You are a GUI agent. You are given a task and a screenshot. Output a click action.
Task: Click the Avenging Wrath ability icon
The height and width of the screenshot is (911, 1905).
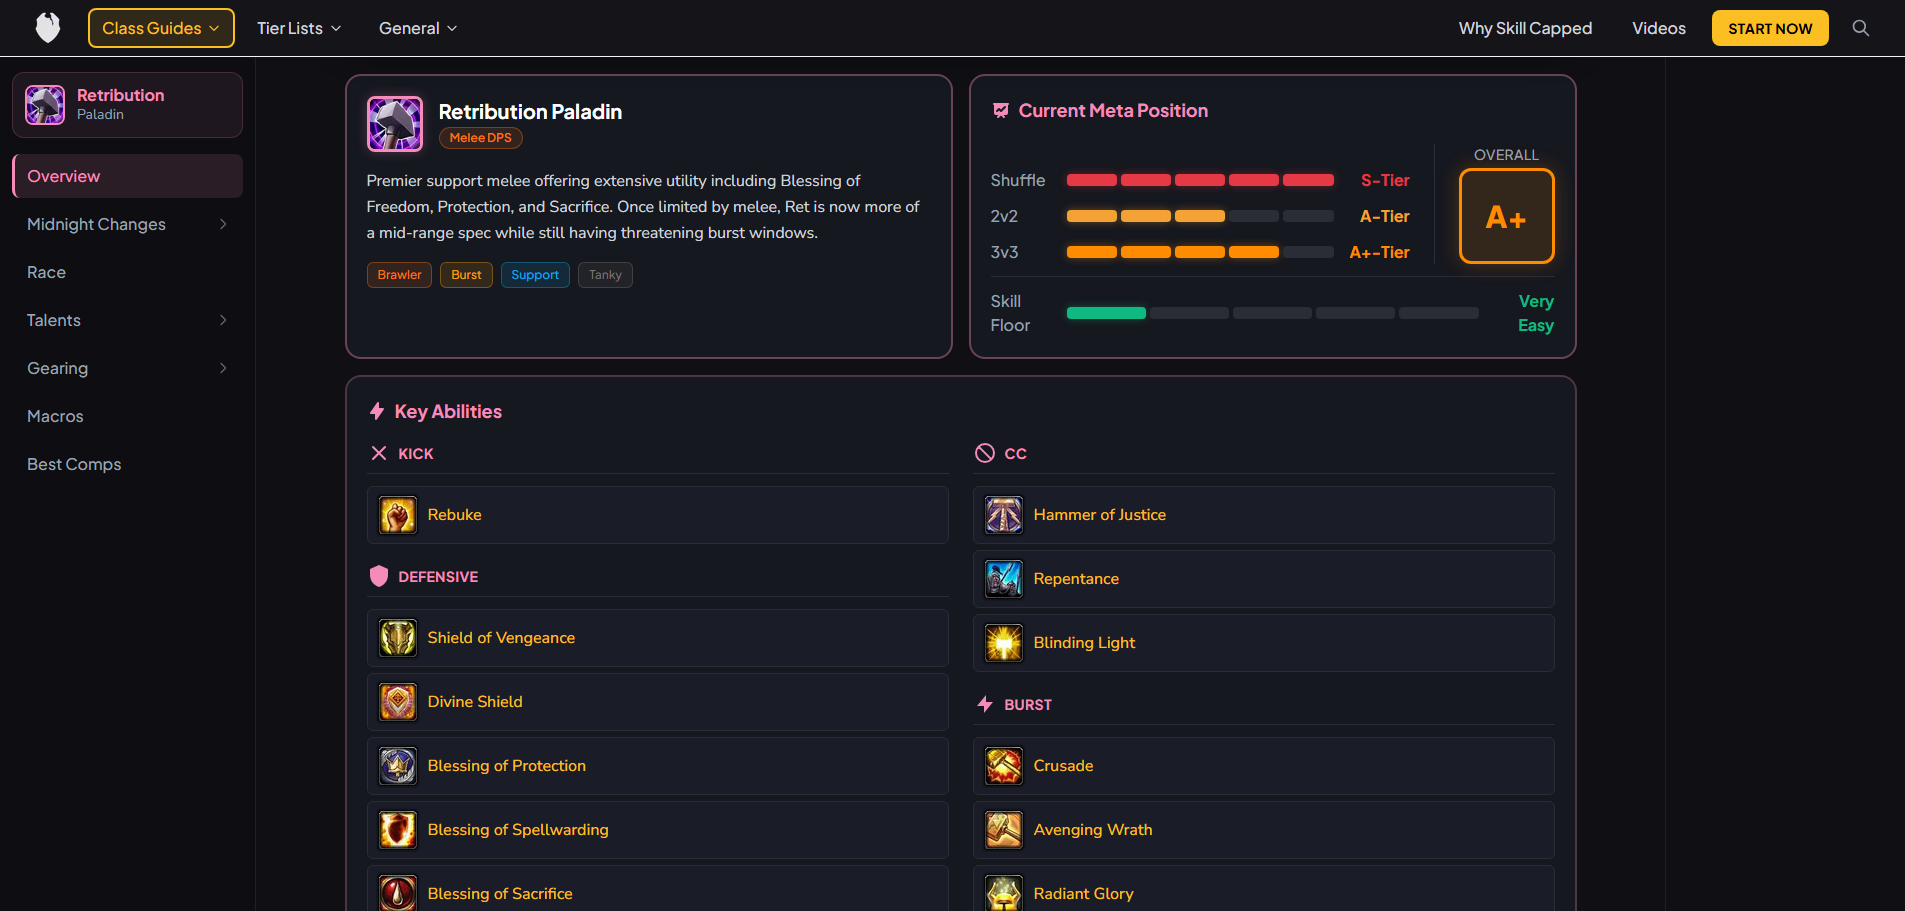(x=1003, y=829)
